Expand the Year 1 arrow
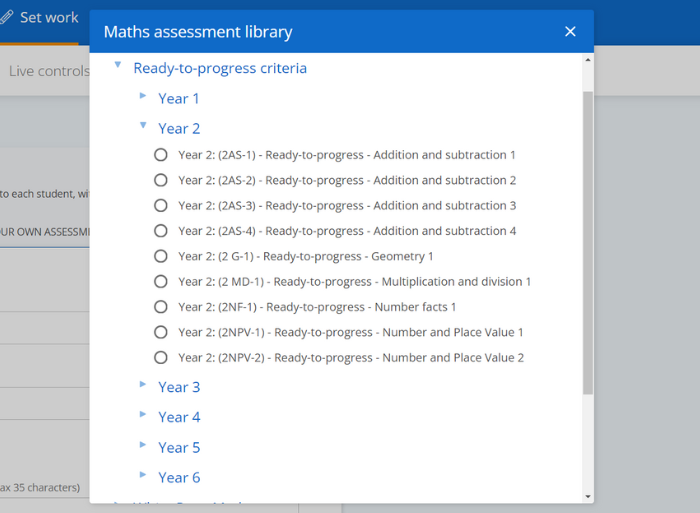 [x=143, y=96]
